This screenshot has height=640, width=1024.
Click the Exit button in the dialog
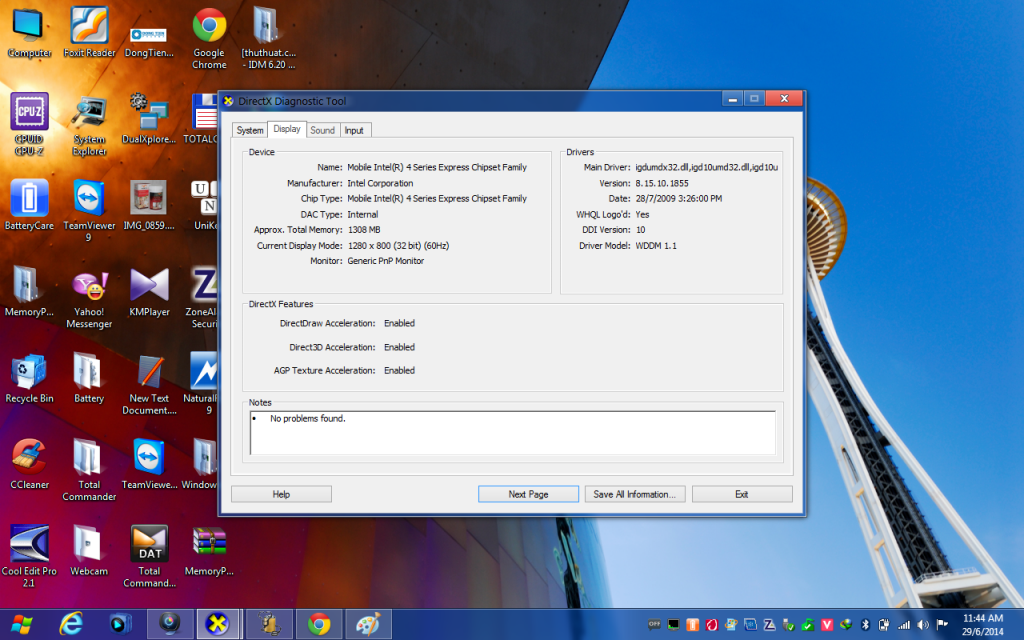(x=741, y=494)
